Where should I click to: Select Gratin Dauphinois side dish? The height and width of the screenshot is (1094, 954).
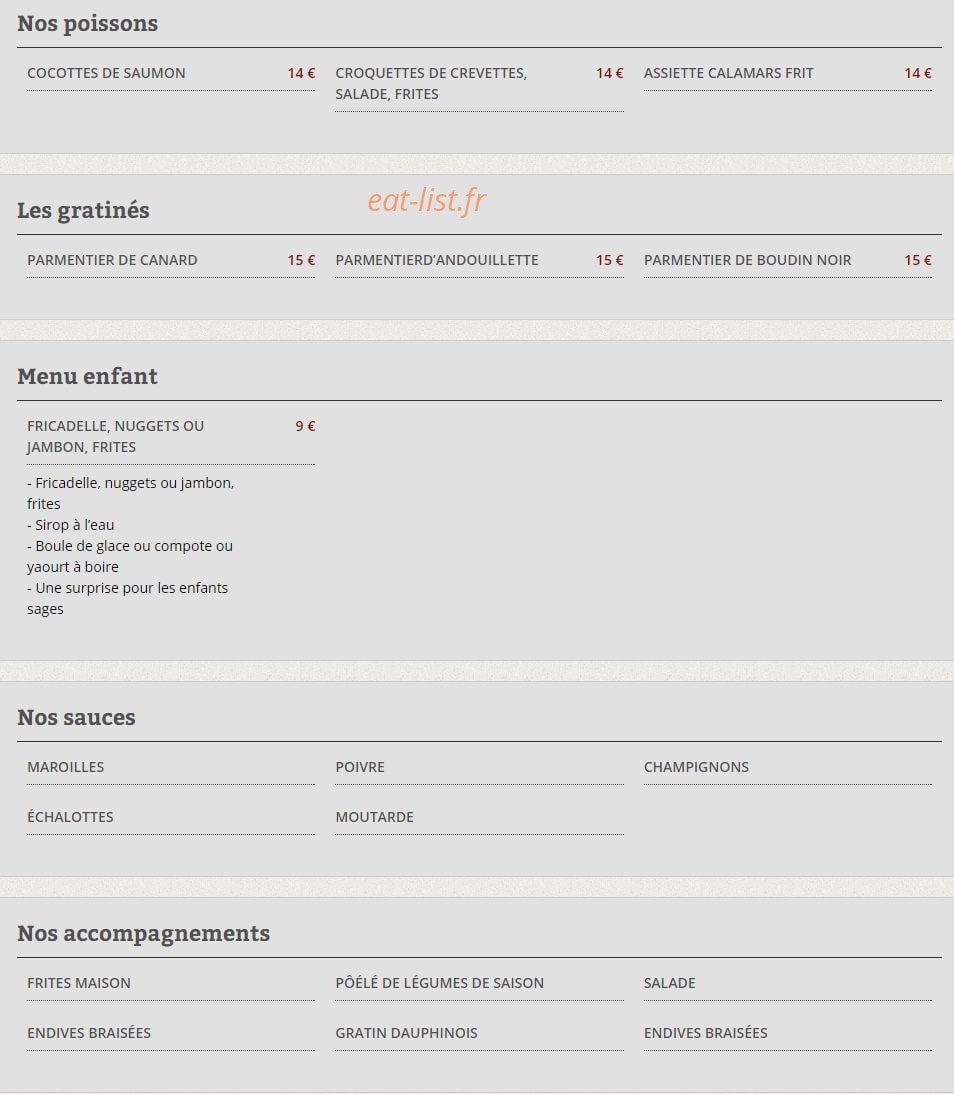pyautogui.click(x=406, y=1033)
